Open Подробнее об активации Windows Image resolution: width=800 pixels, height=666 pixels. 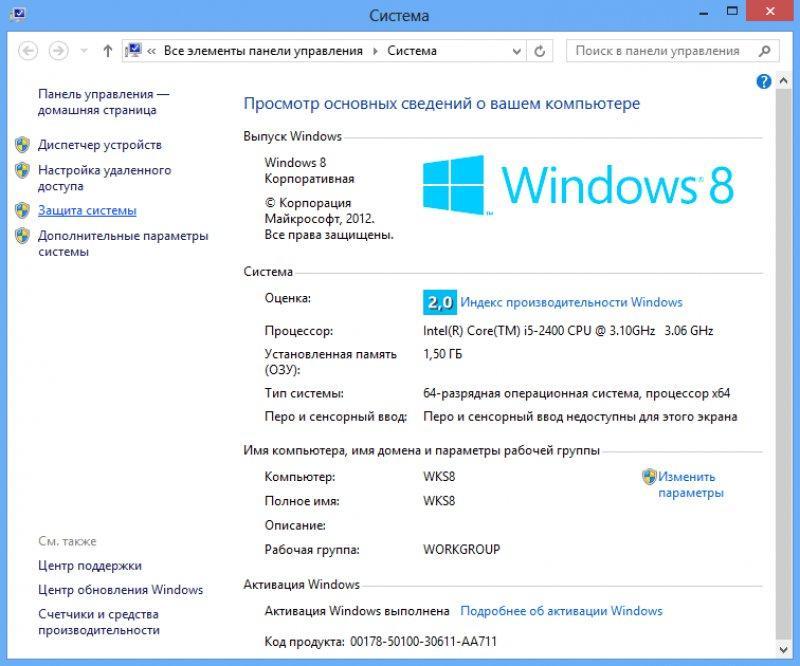click(x=561, y=611)
